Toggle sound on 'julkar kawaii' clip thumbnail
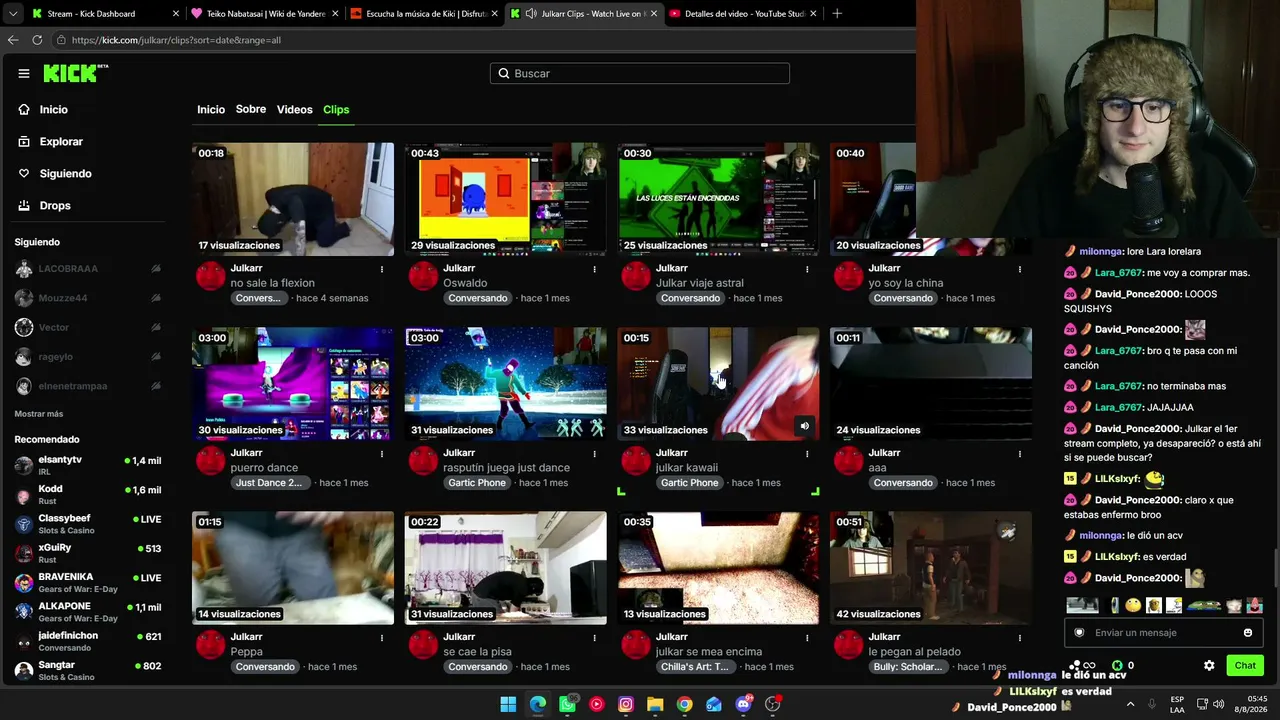 [804, 426]
